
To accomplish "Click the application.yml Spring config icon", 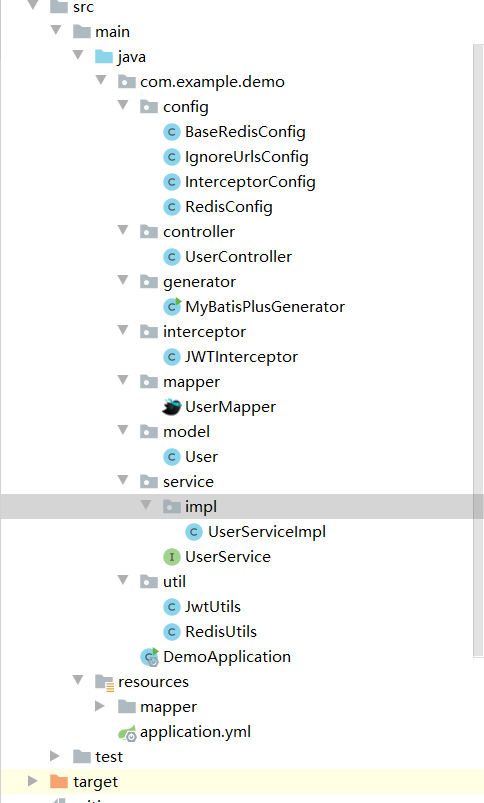I will [127, 733].
